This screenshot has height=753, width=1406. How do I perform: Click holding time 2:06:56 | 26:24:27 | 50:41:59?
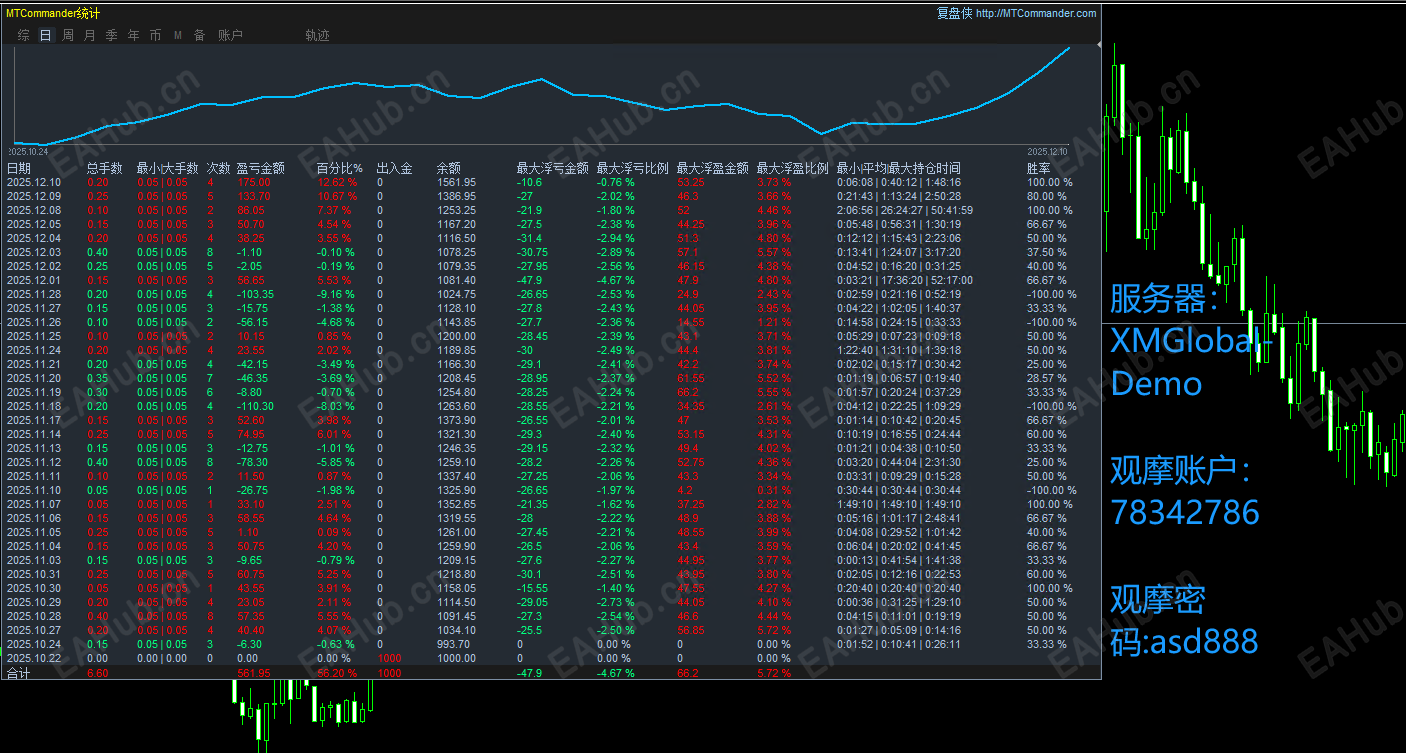pos(905,210)
